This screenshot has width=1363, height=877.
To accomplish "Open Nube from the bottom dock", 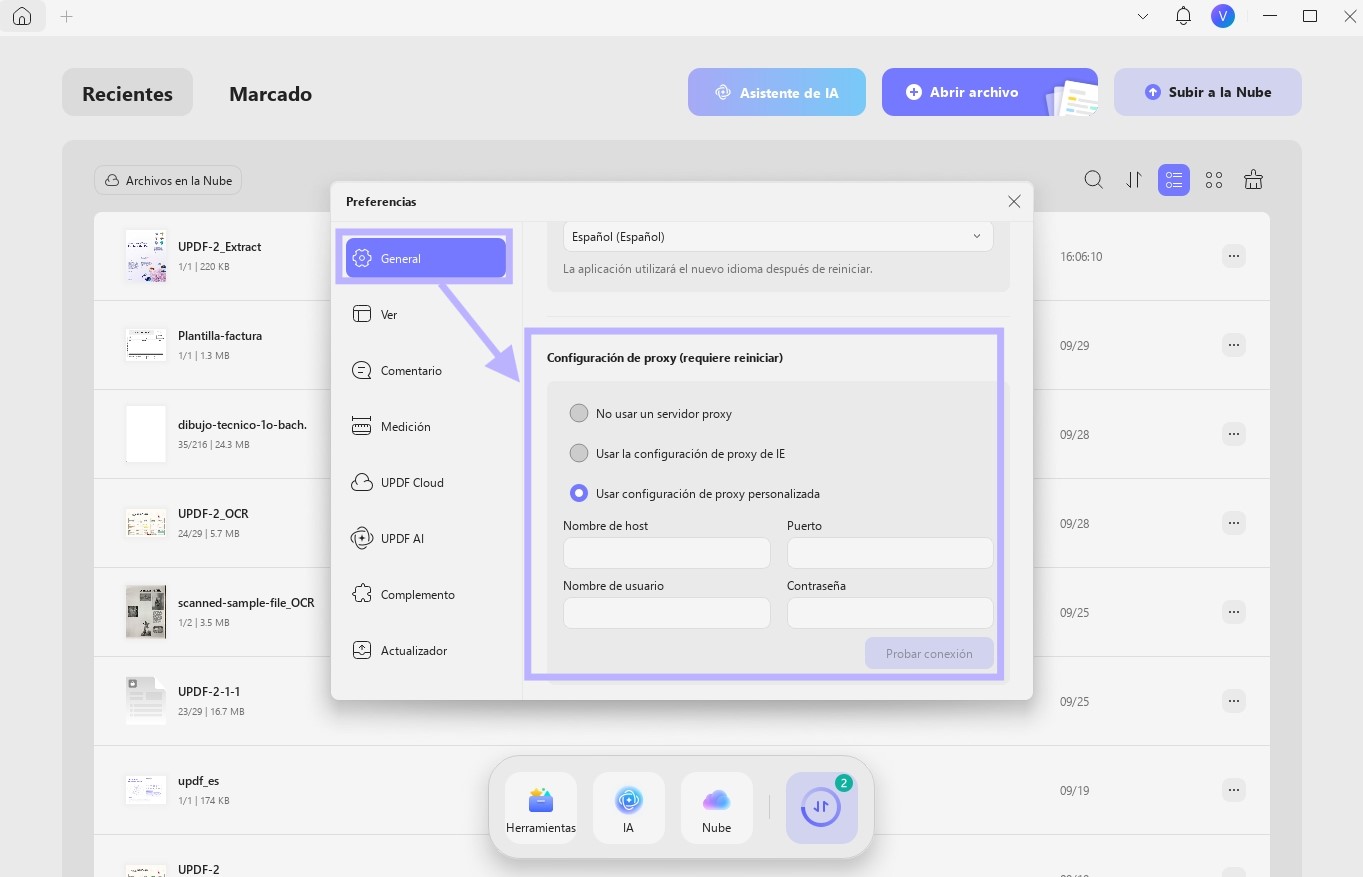I will 717,808.
